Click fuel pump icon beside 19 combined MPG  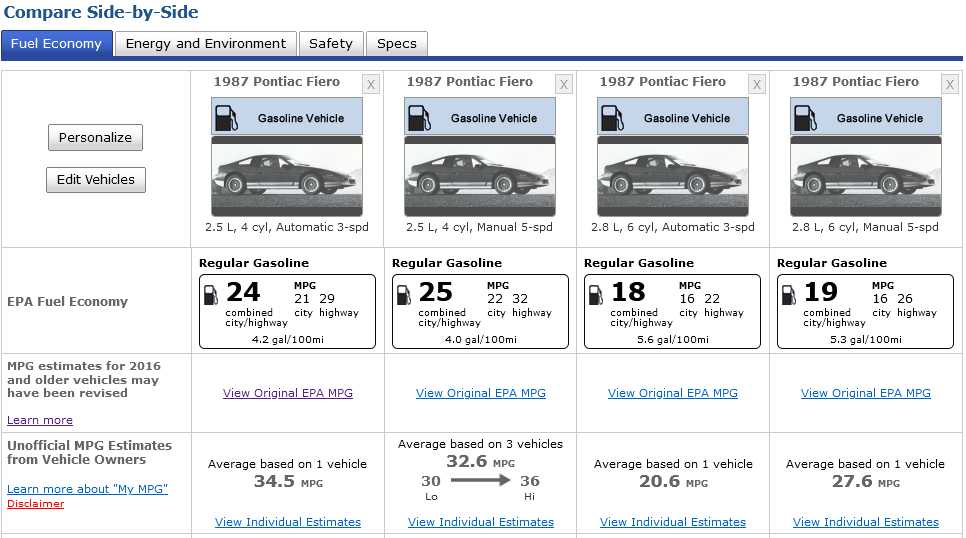pos(789,295)
